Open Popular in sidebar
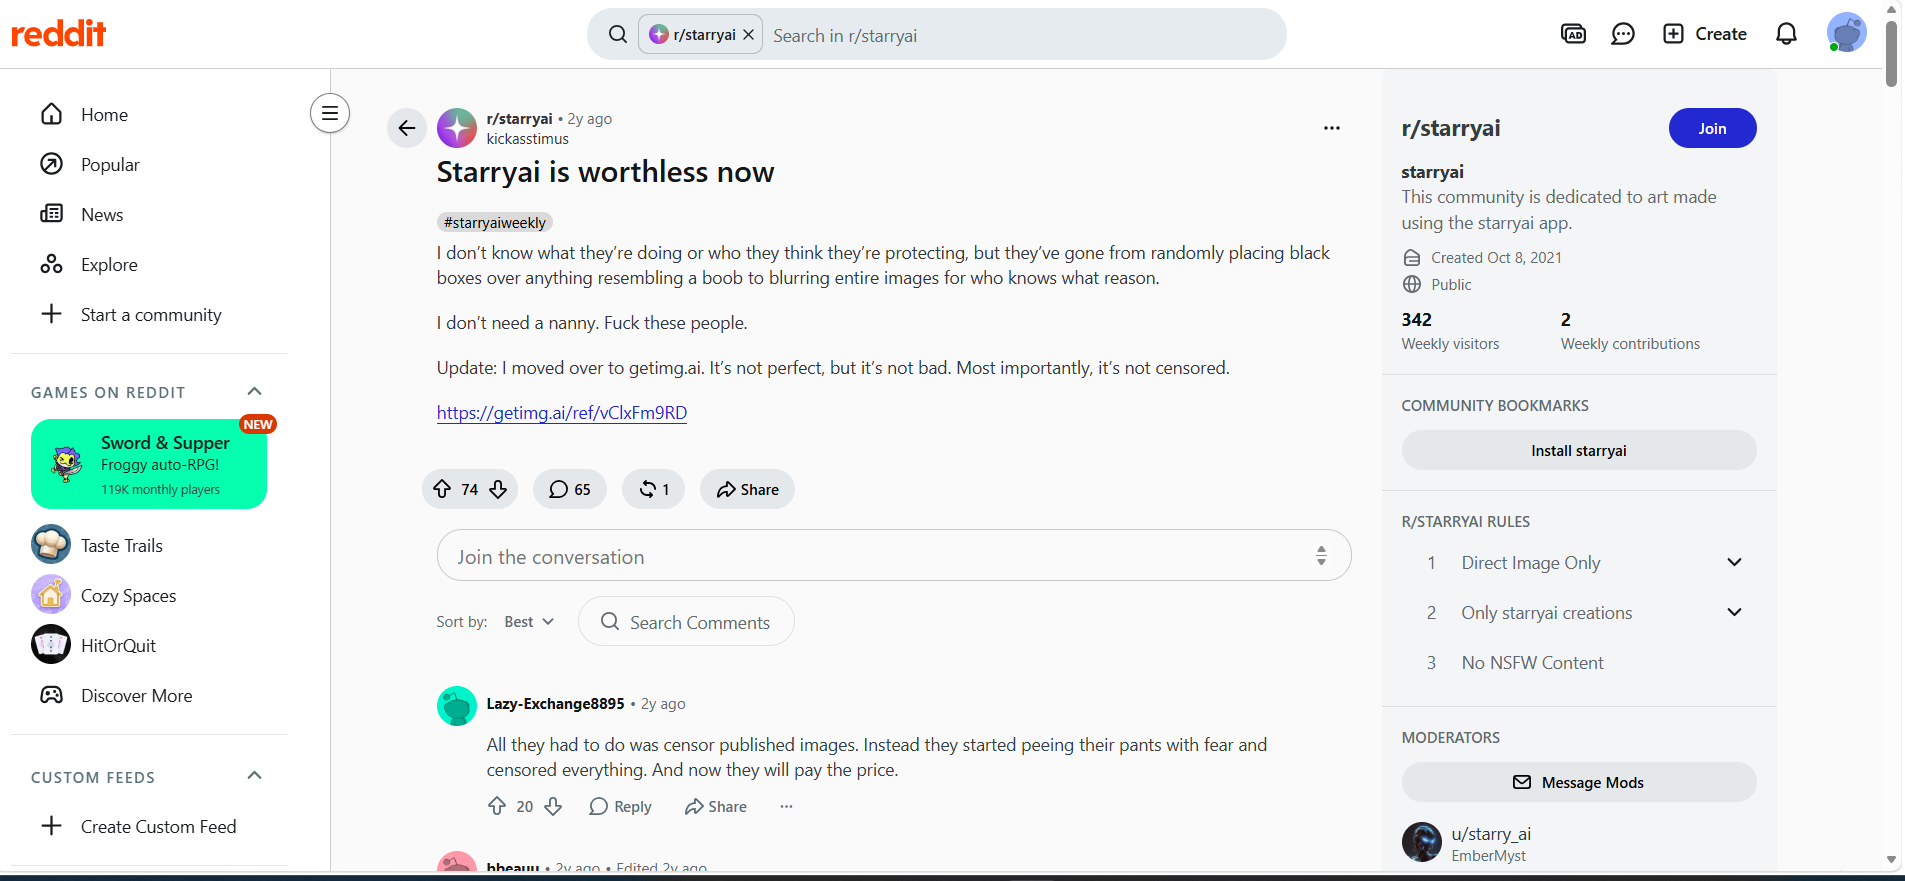The image size is (1905, 881). pyautogui.click(x=149, y=164)
